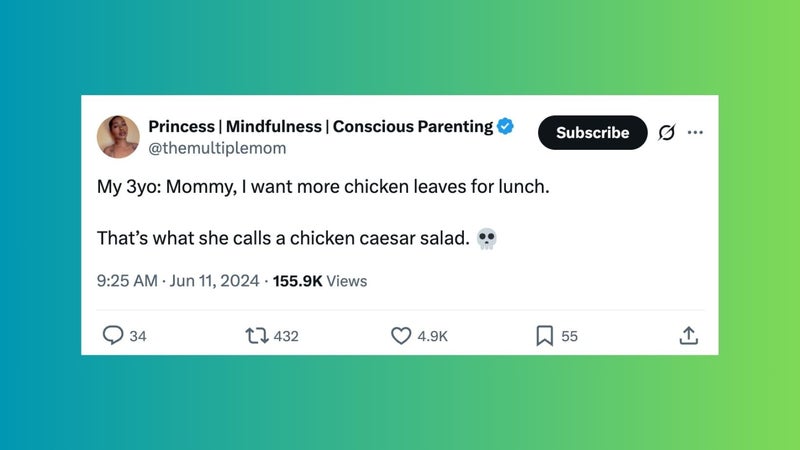800x450 pixels.
Task: Click the reply speech bubble icon
Action: click(x=113, y=336)
